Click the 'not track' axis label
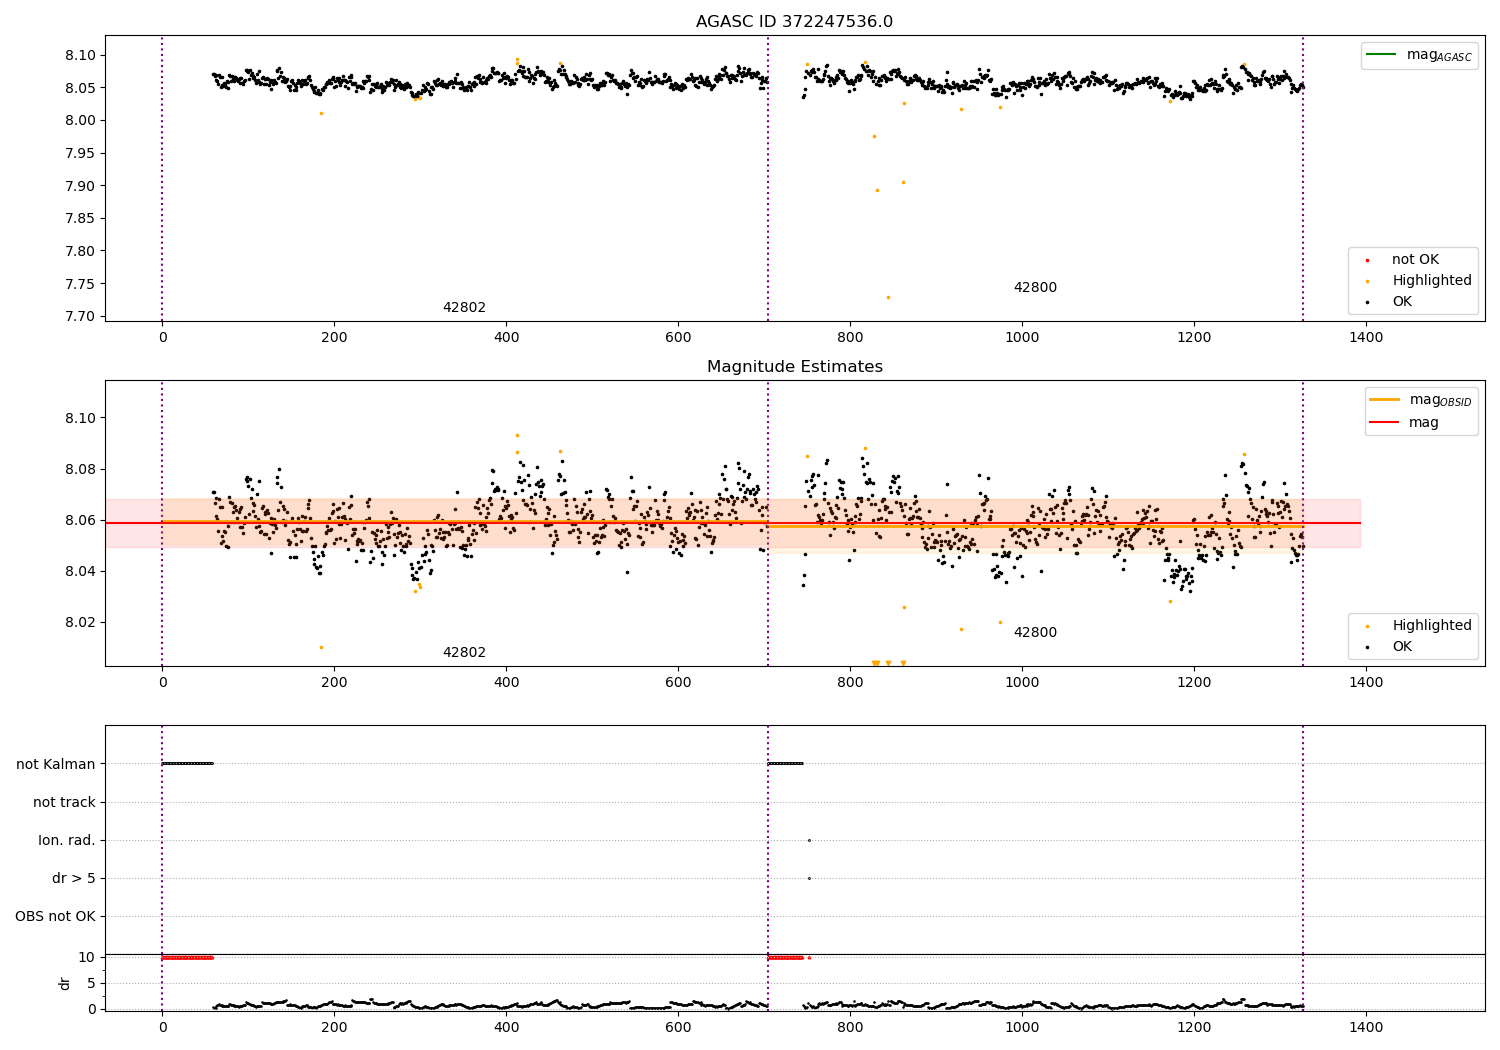Image resolution: width=1500 pixels, height=1050 pixels. 64,803
